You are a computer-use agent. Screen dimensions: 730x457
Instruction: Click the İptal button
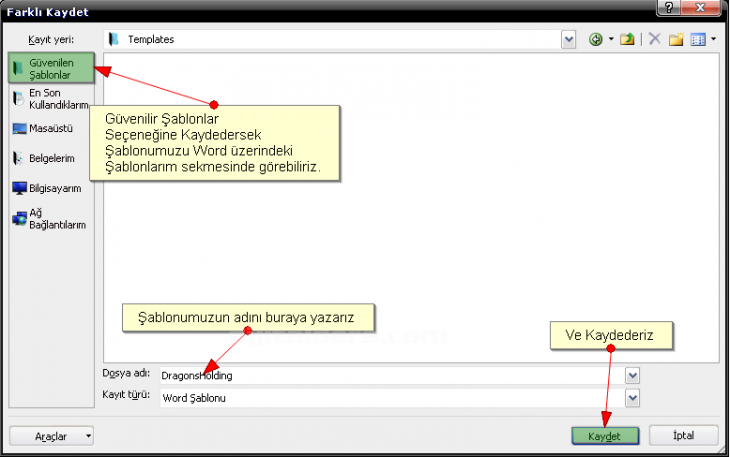tap(684, 436)
